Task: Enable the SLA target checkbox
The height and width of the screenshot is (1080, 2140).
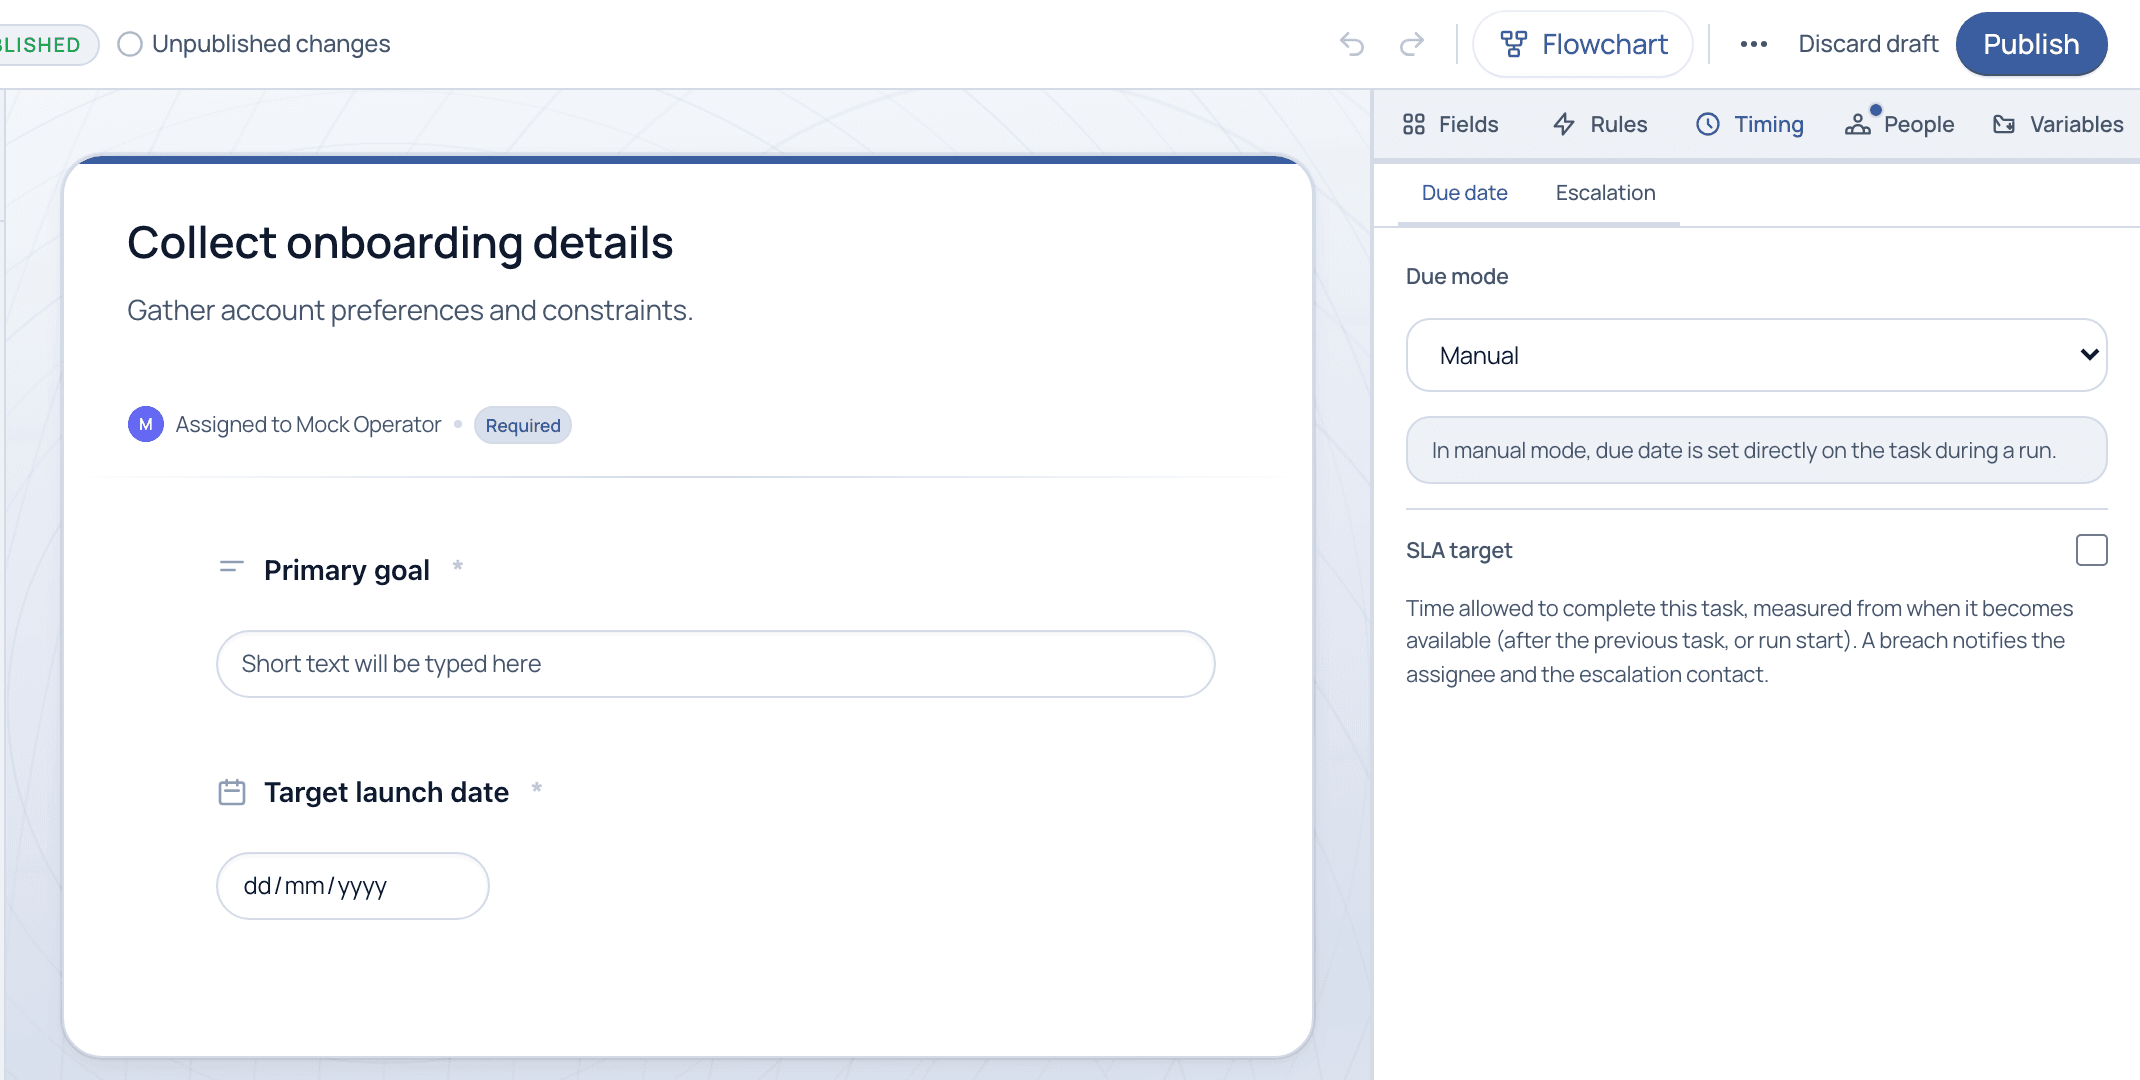Action: pos(2091,550)
